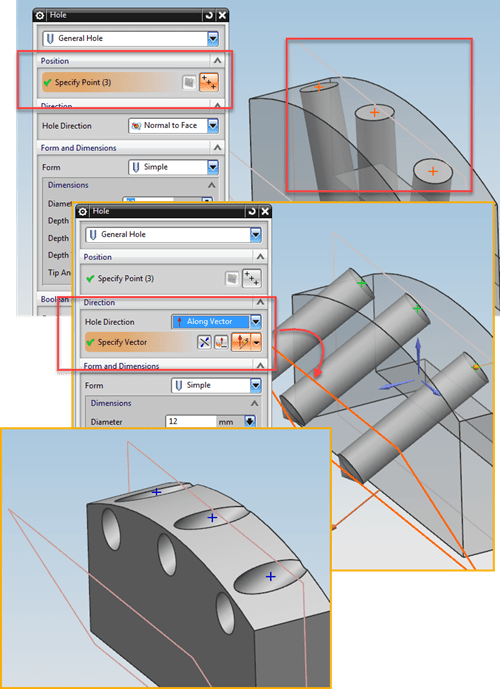Click orange Point icon in back Hole dialog
This screenshot has width=500, height=689.
tap(209, 82)
